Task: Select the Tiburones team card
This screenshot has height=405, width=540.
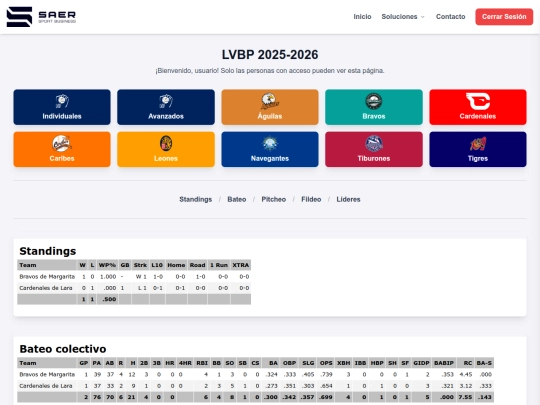Action: (x=374, y=149)
